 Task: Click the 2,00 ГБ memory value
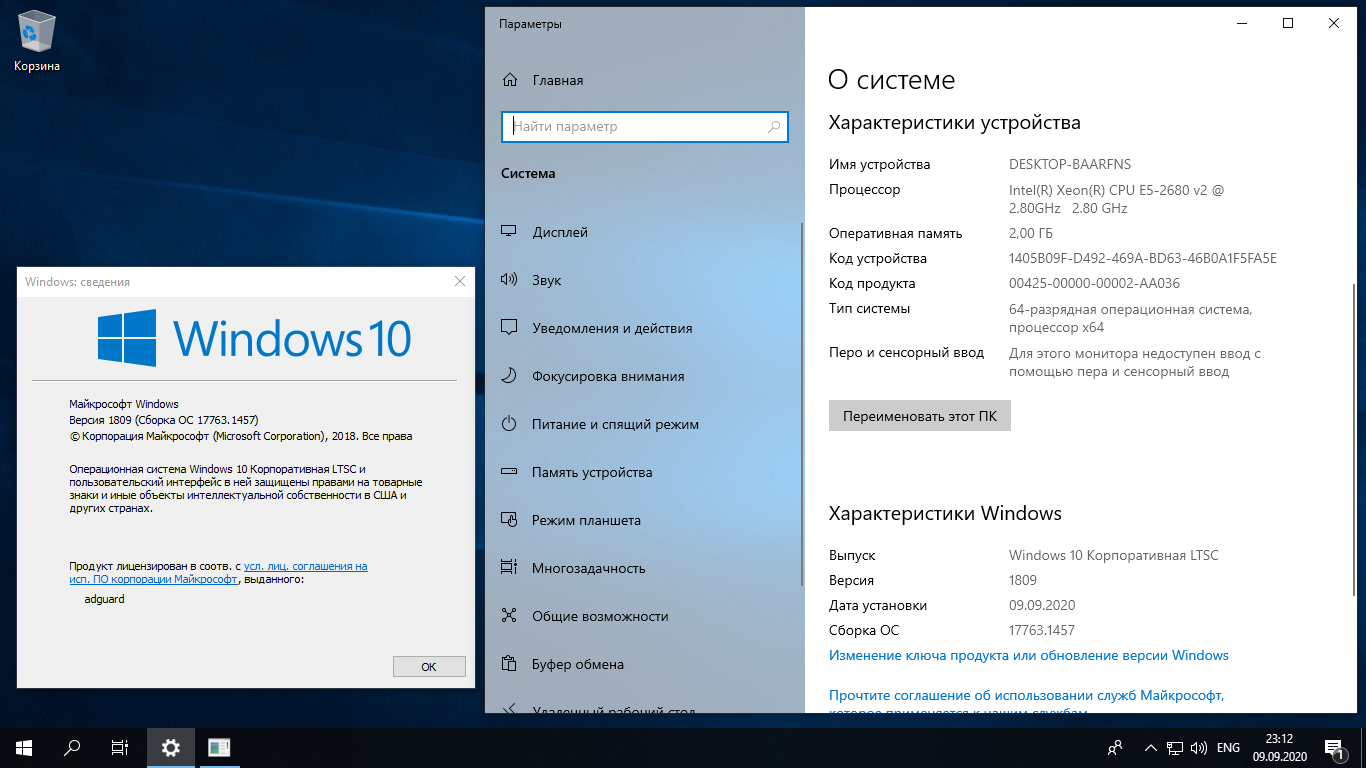pos(1031,233)
